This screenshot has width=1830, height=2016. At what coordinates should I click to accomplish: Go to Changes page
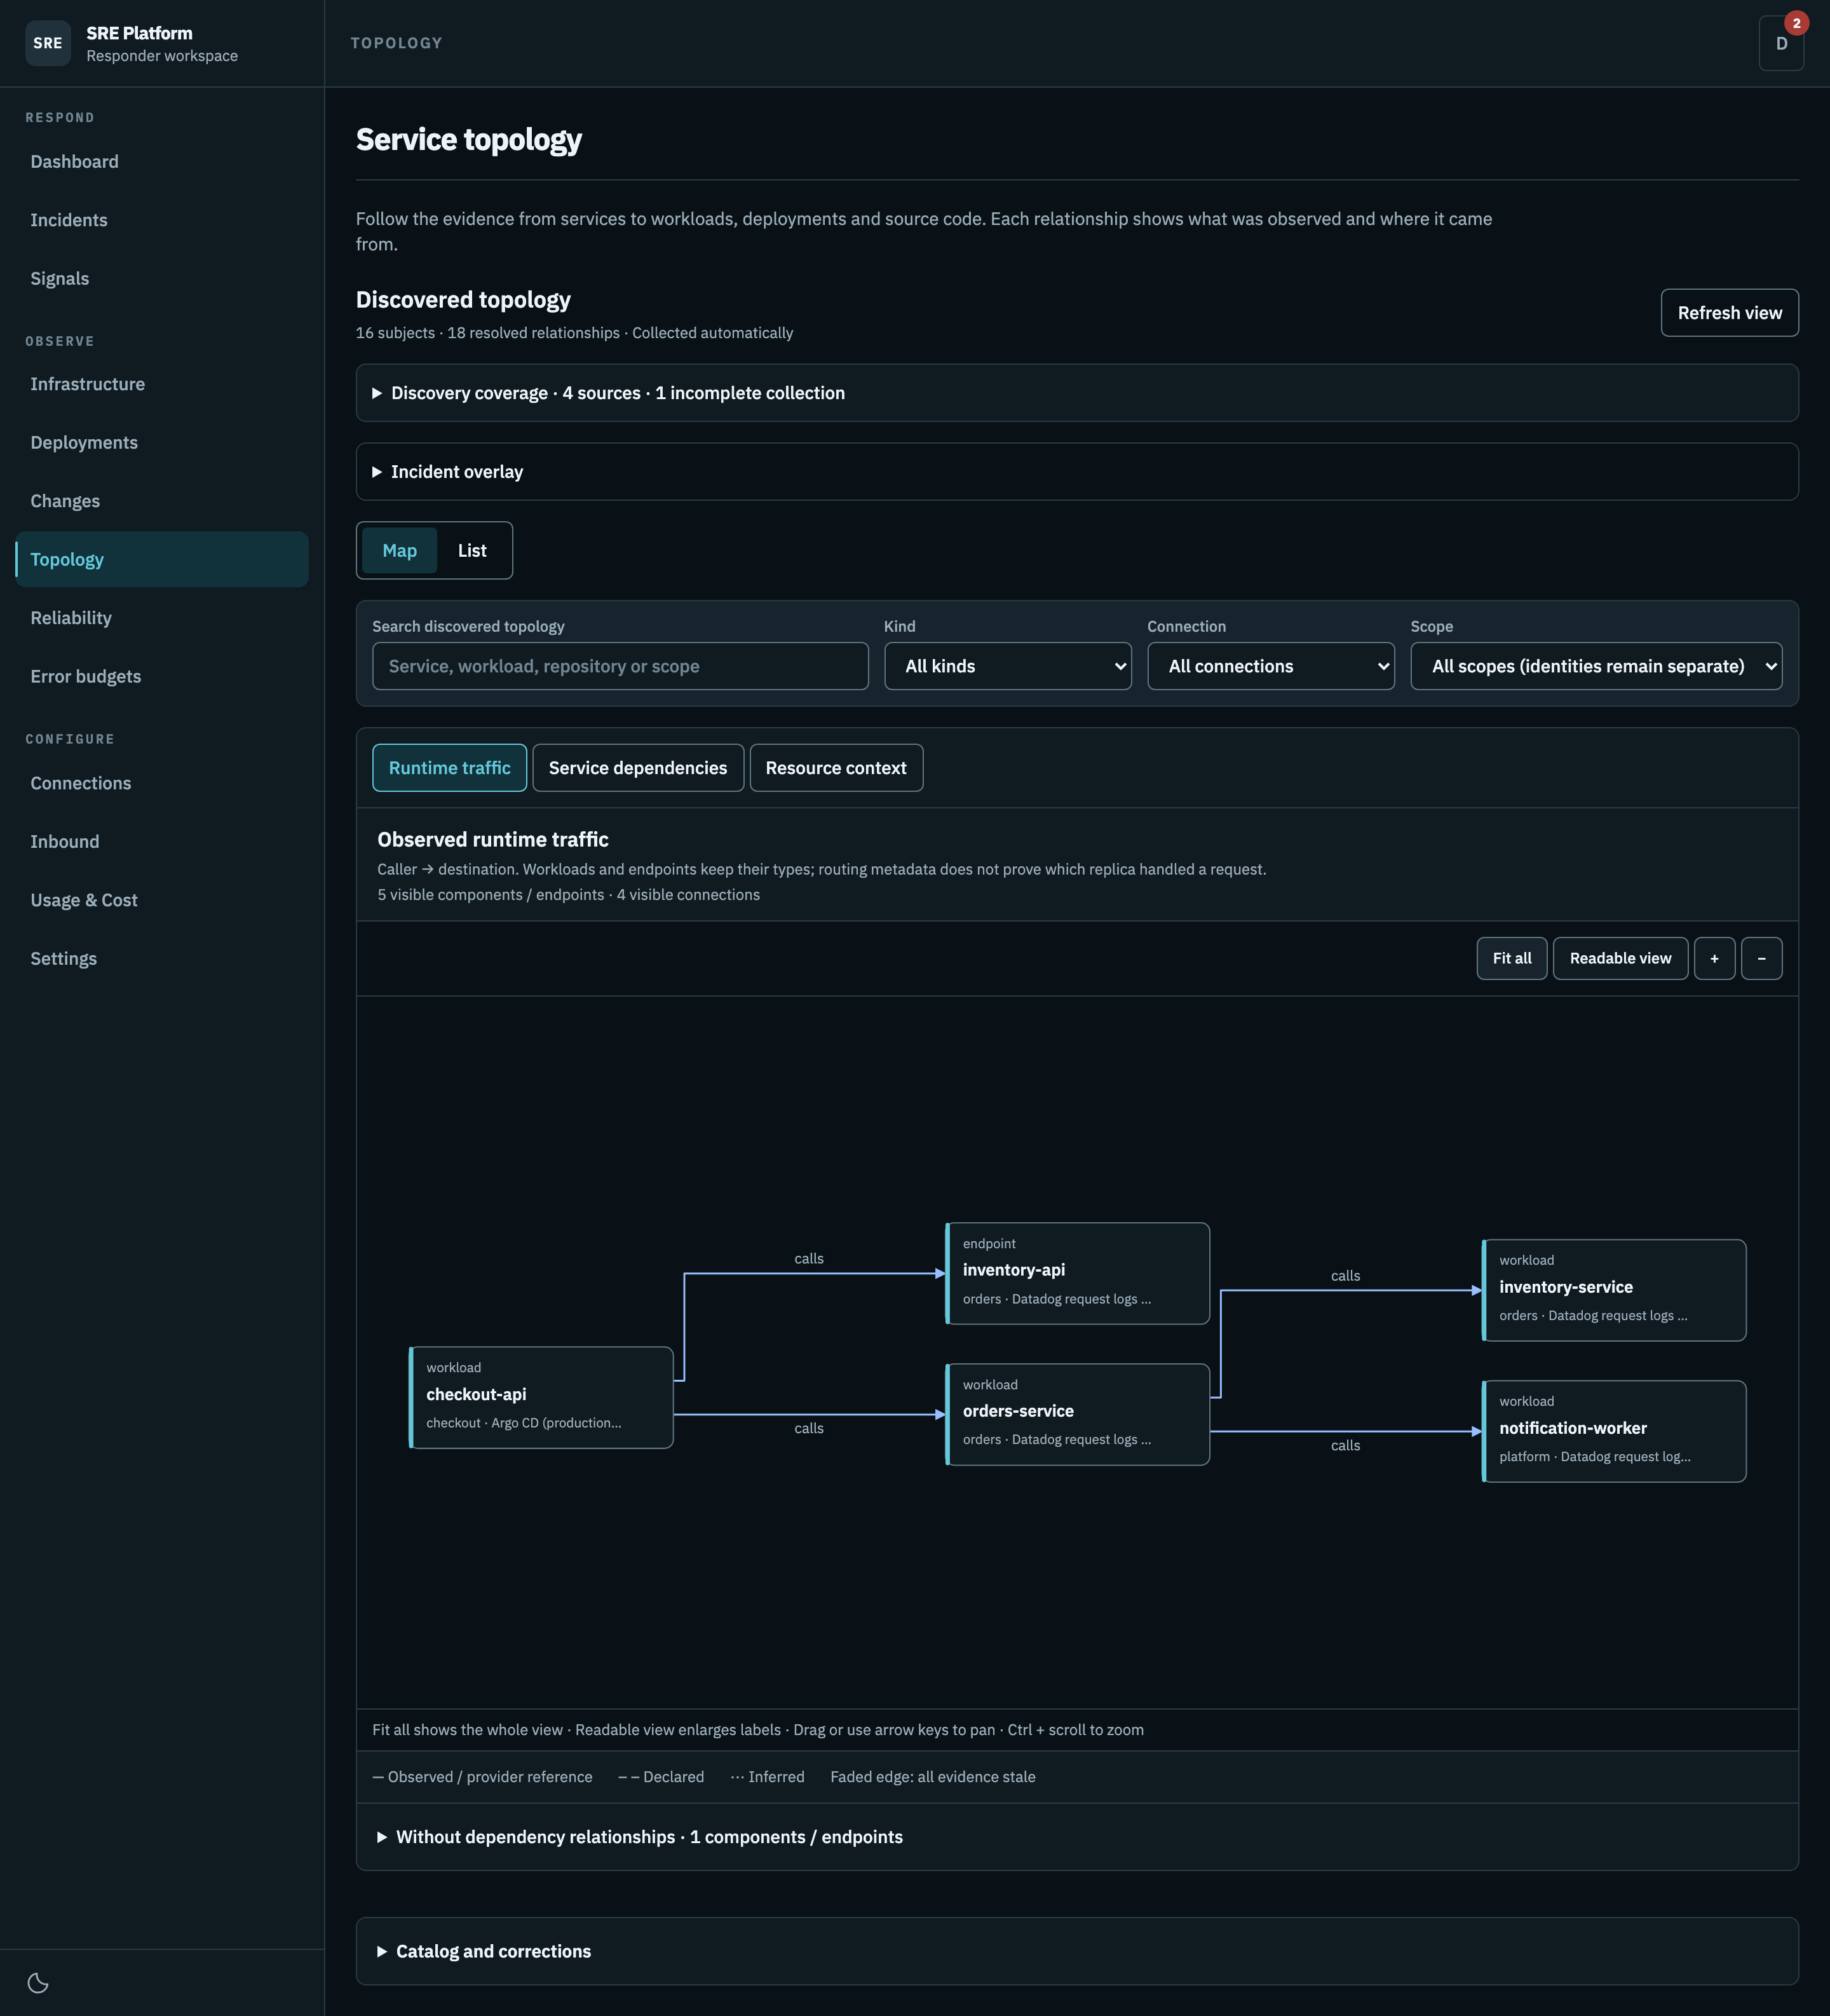point(162,501)
